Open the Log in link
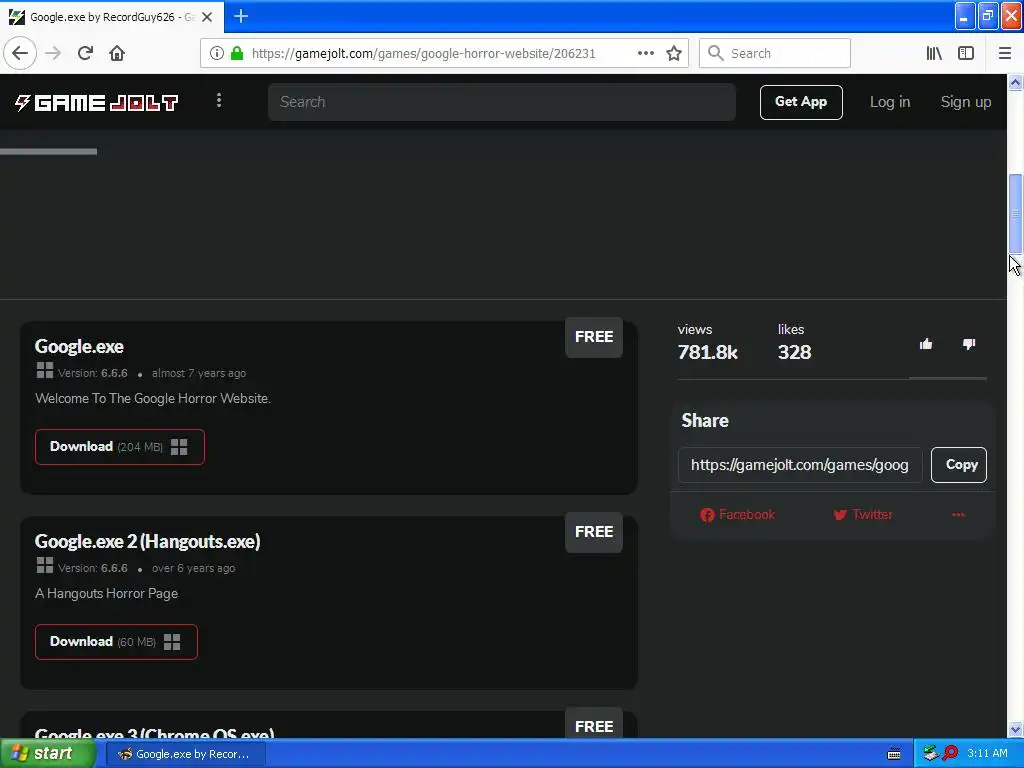Image resolution: width=1024 pixels, height=768 pixels. pyautogui.click(x=889, y=102)
